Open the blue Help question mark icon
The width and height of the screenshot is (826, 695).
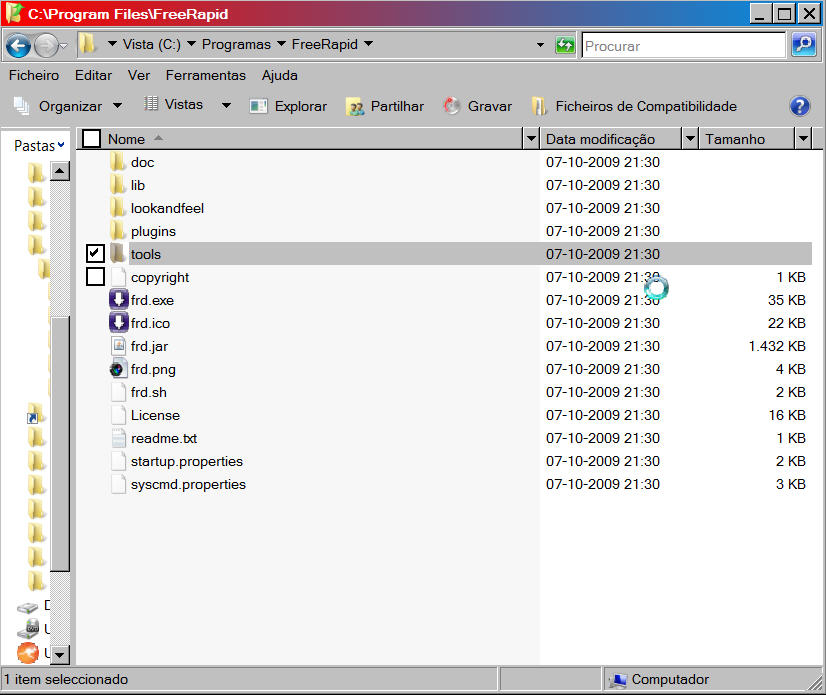[799, 106]
